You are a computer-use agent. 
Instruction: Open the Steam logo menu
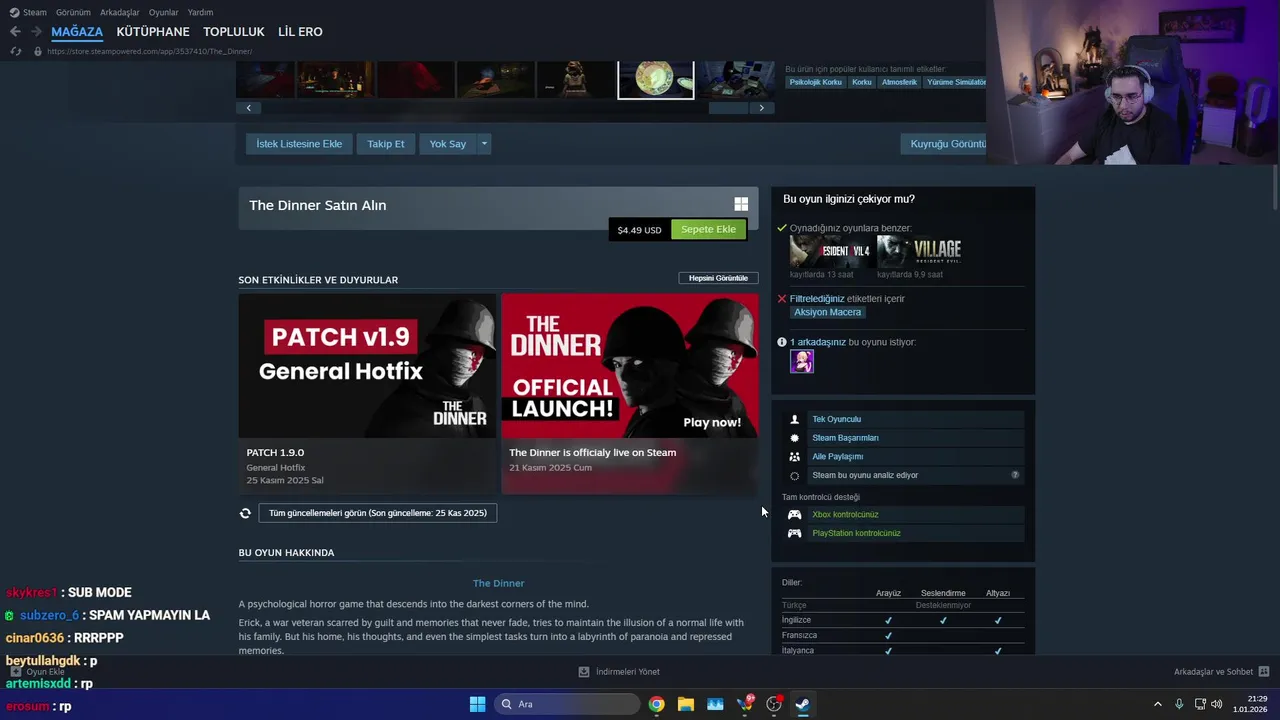[14, 12]
